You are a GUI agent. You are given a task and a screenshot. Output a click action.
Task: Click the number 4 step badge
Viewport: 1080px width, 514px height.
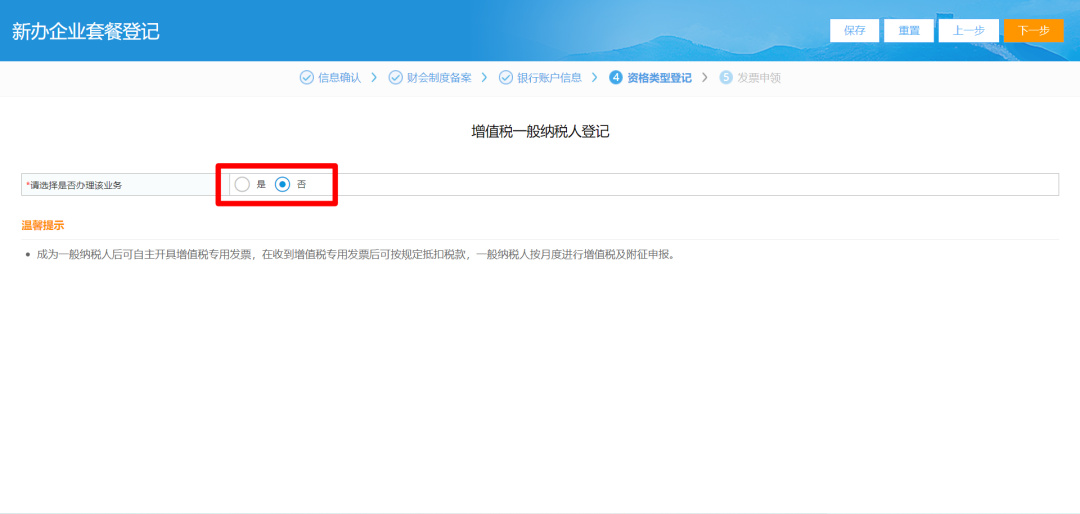click(616, 78)
